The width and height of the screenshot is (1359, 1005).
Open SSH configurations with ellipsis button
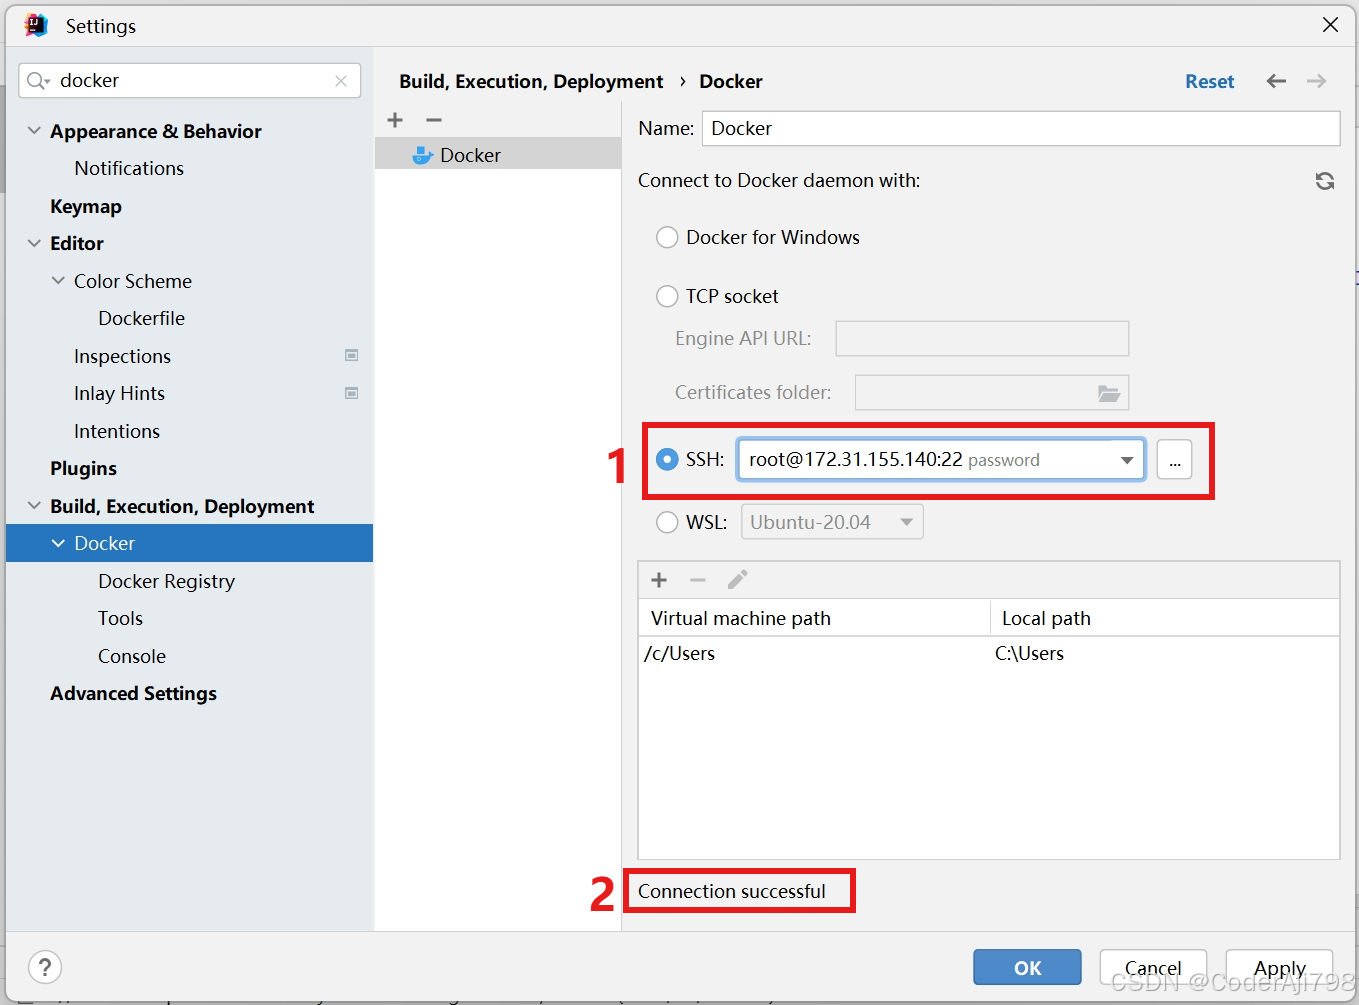point(1174,460)
